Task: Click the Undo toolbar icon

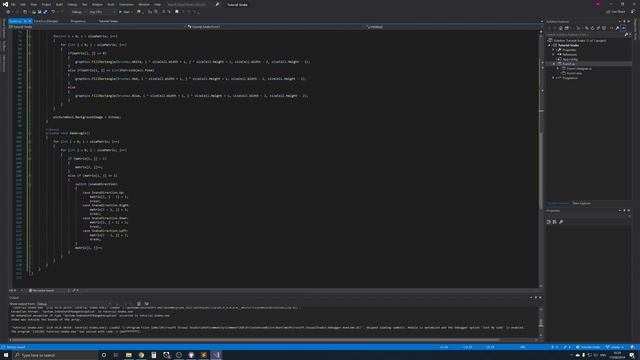Action: point(53,12)
